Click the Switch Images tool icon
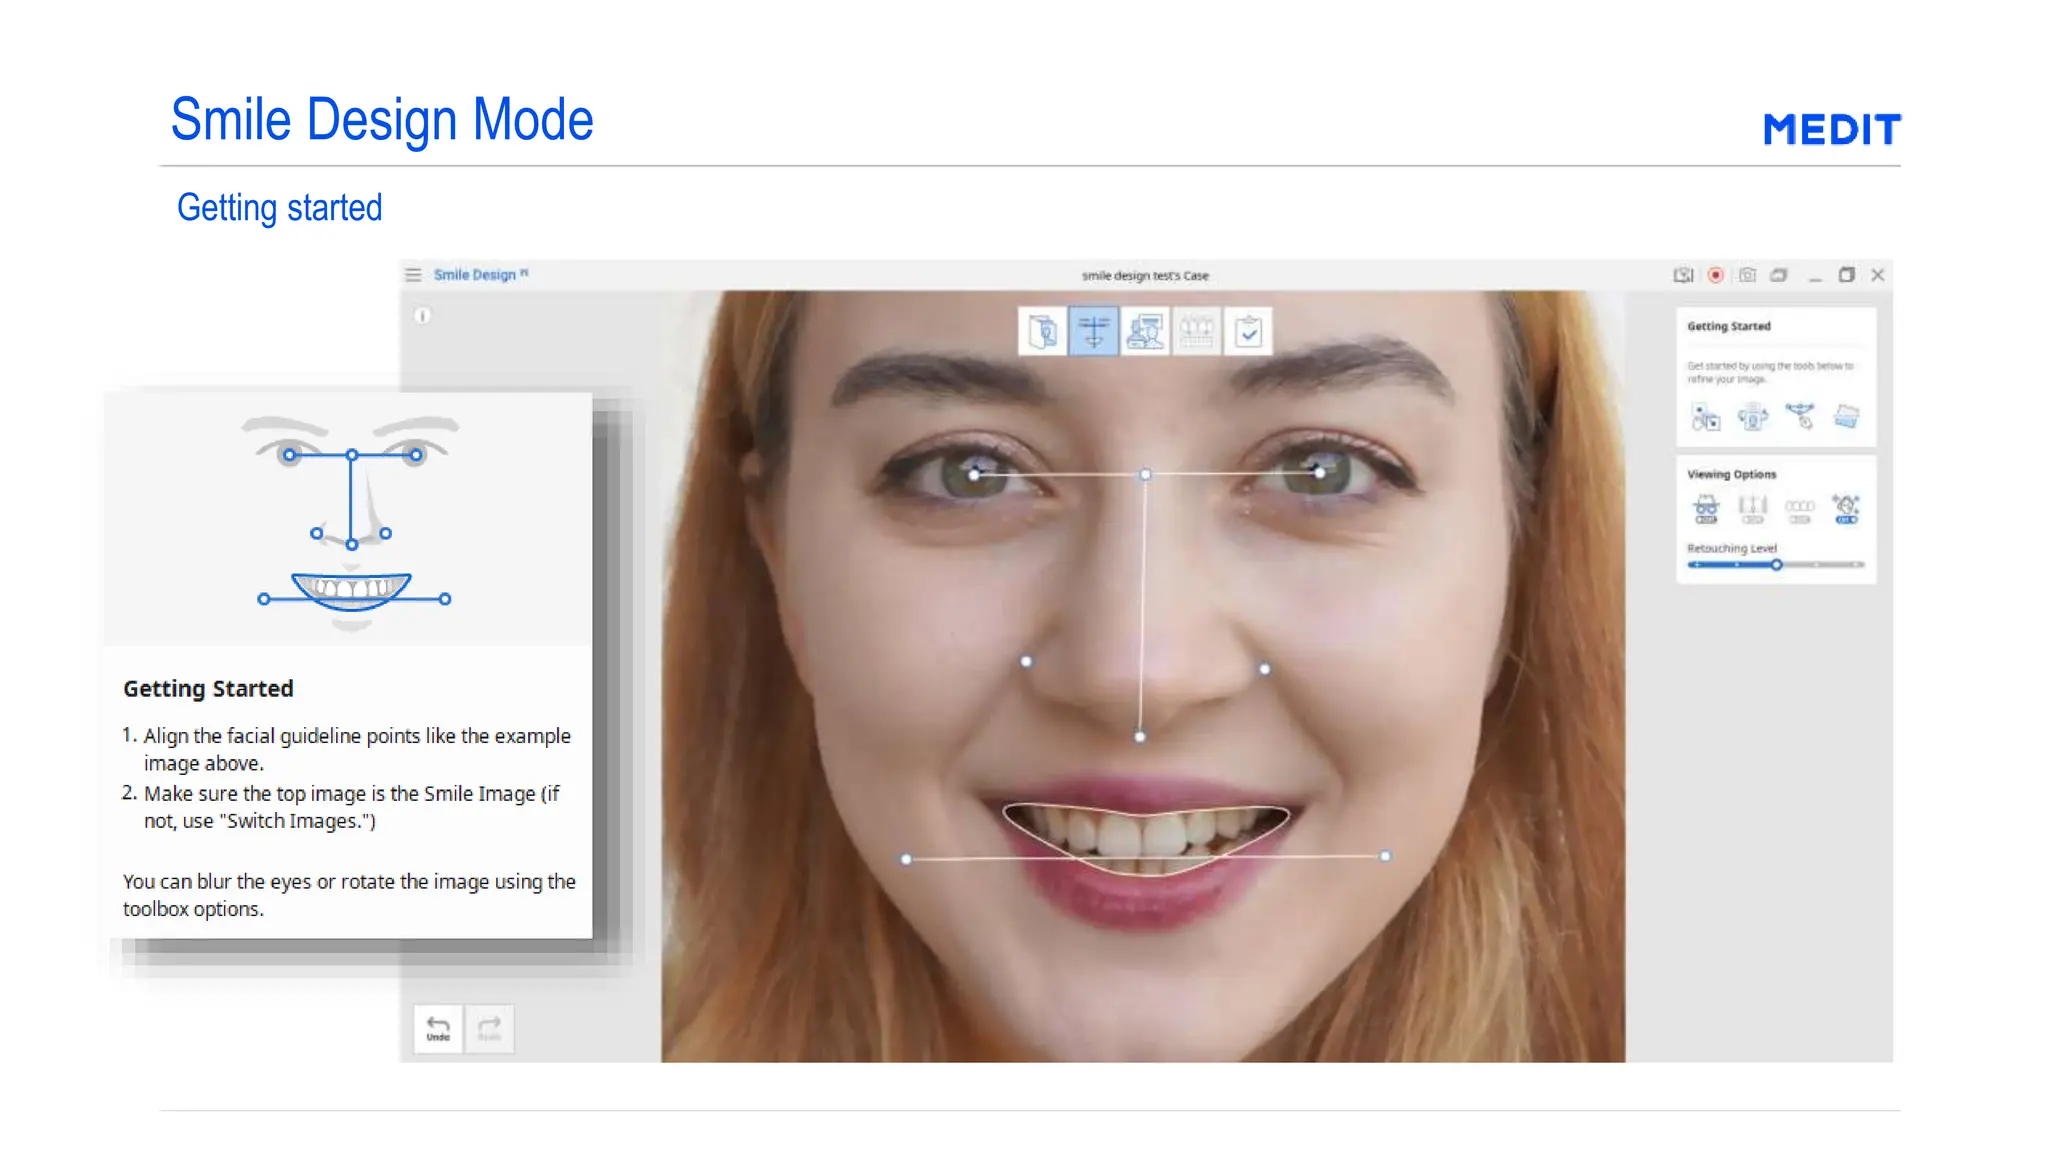Screen dimensions: 2048x1152 click(x=1705, y=417)
